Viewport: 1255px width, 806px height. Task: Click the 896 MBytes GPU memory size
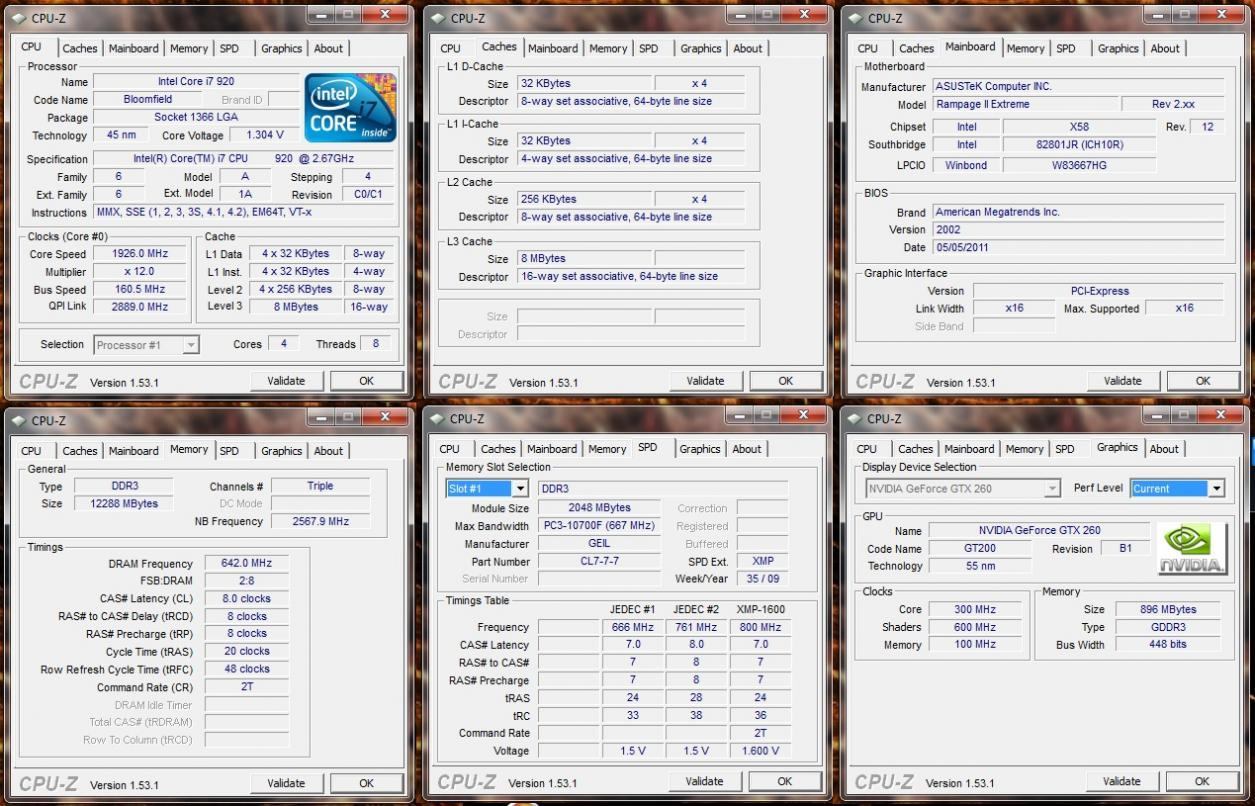1167,609
